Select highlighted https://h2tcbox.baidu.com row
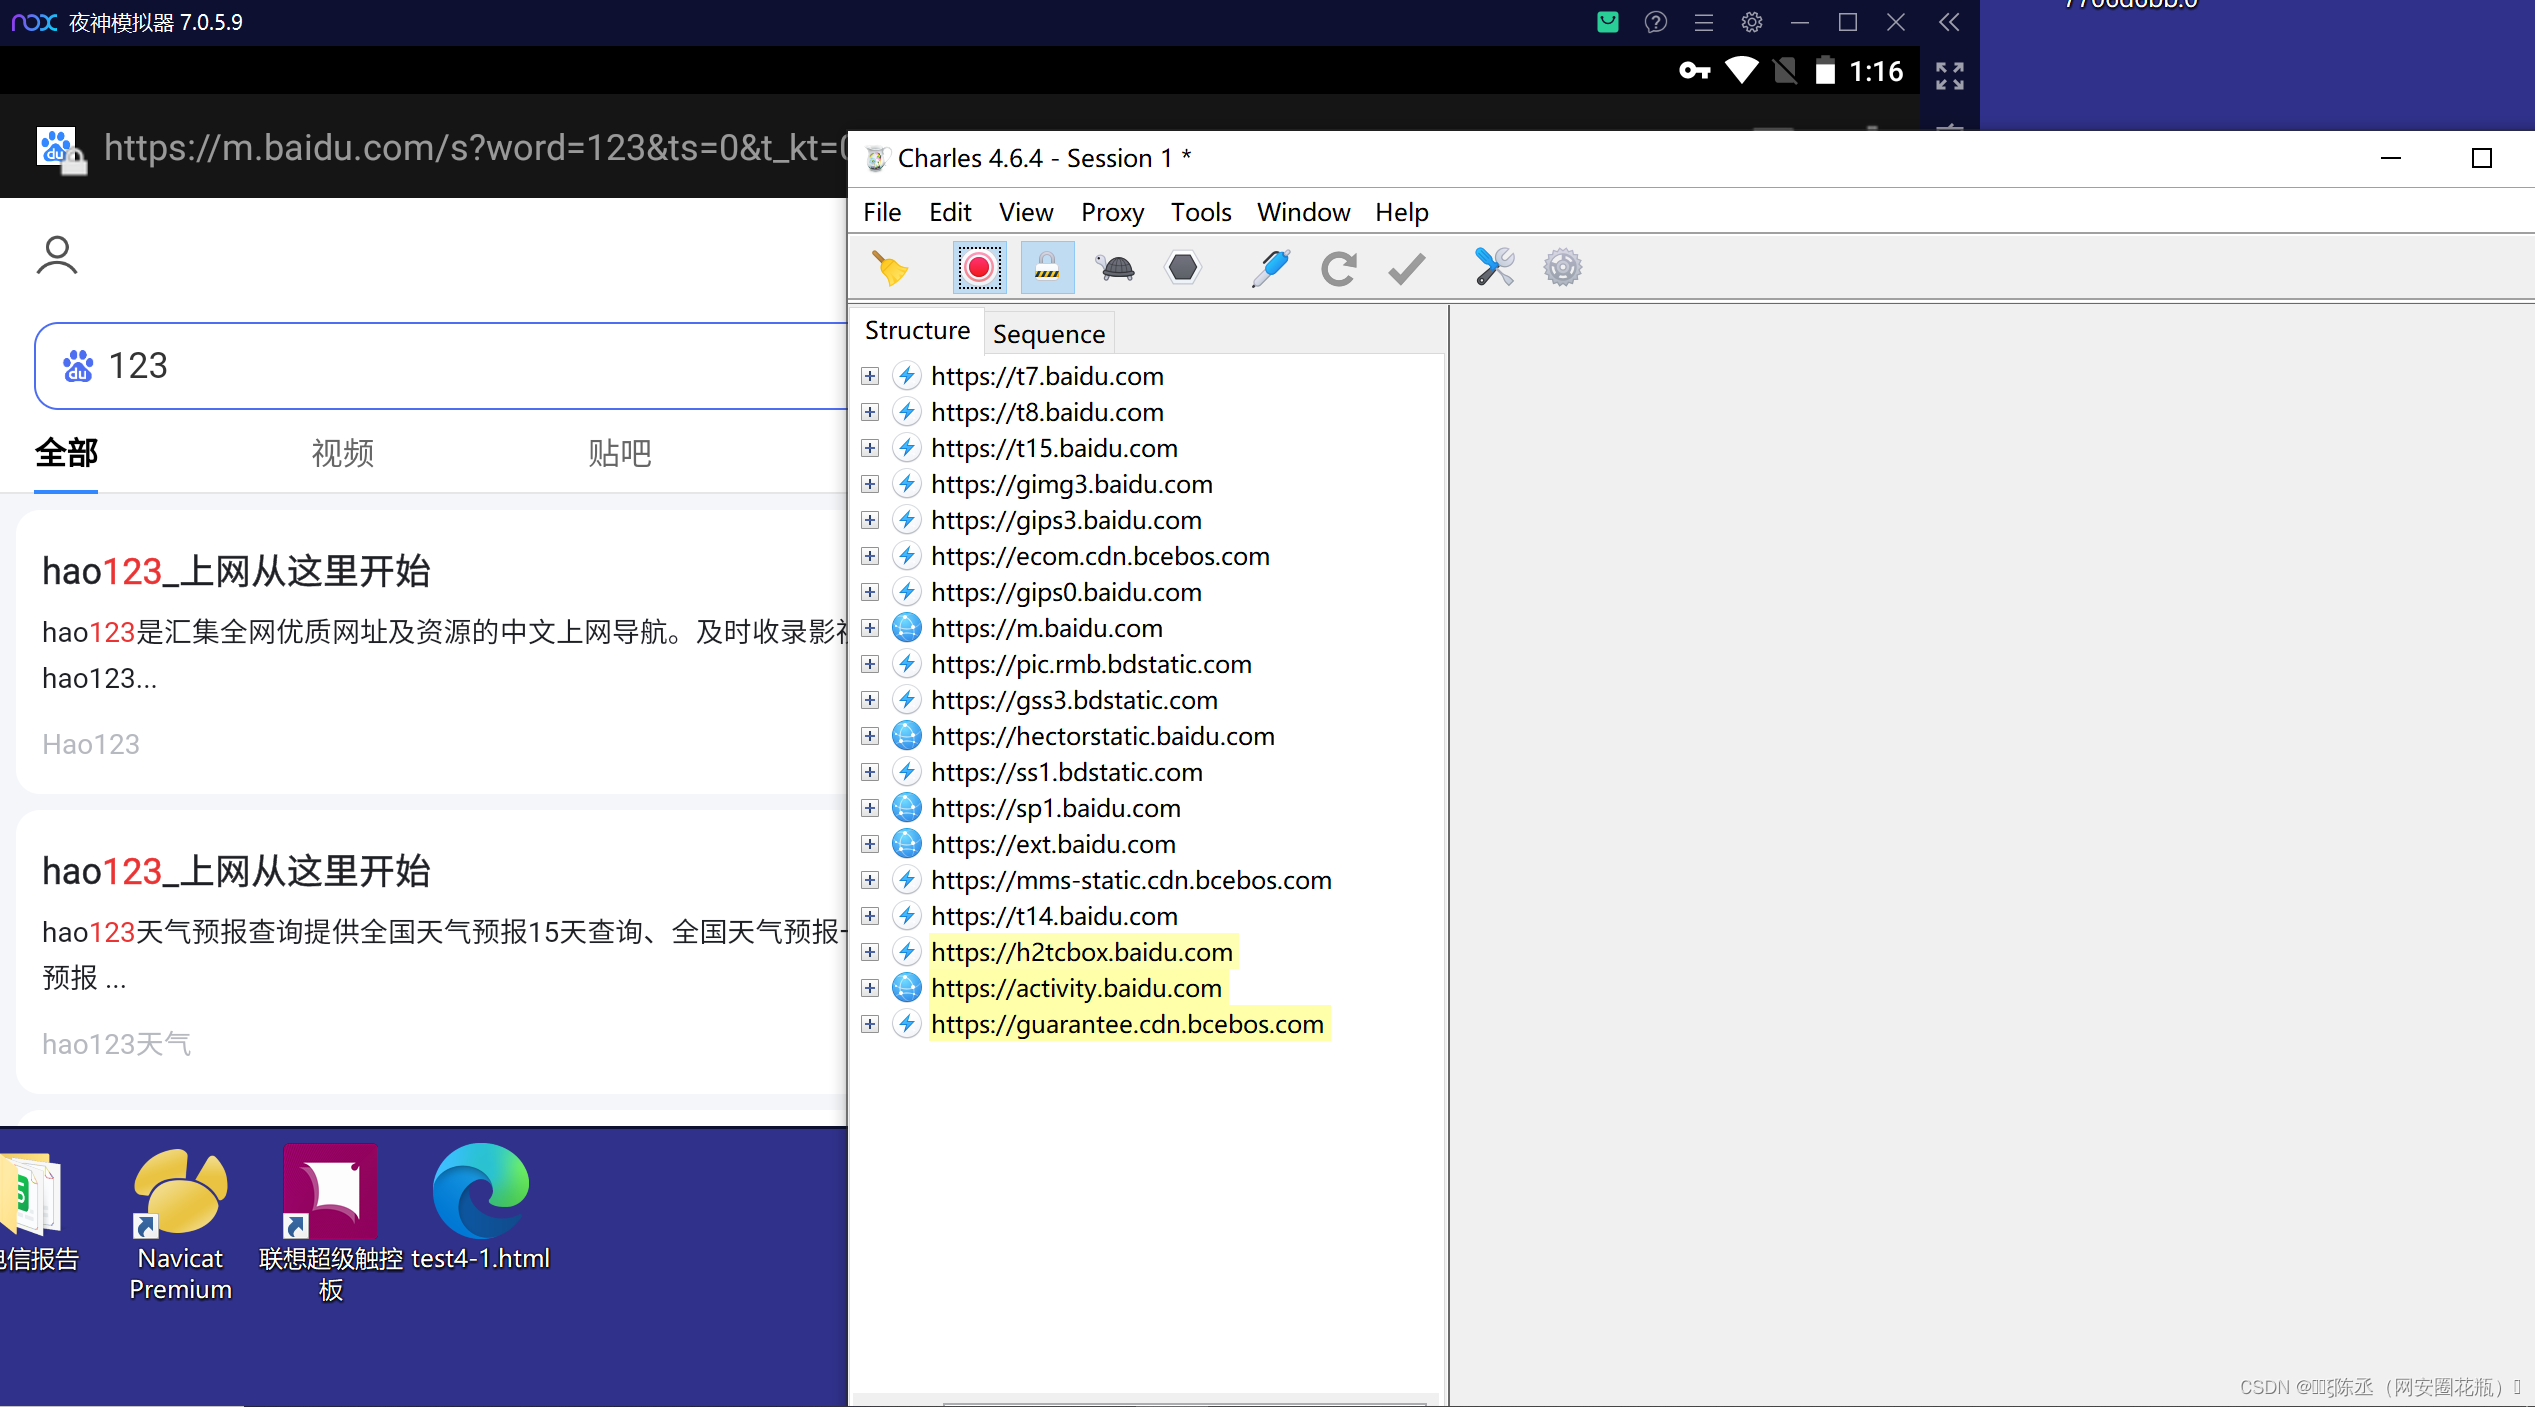Viewport: 2535px width, 1407px height. pyautogui.click(x=1082, y=952)
